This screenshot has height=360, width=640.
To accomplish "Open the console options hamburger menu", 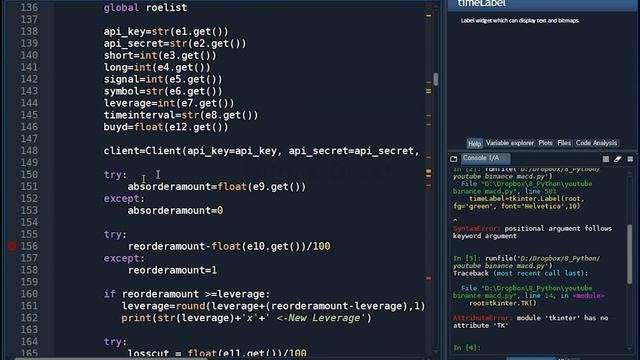I will [x=630, y=159].
